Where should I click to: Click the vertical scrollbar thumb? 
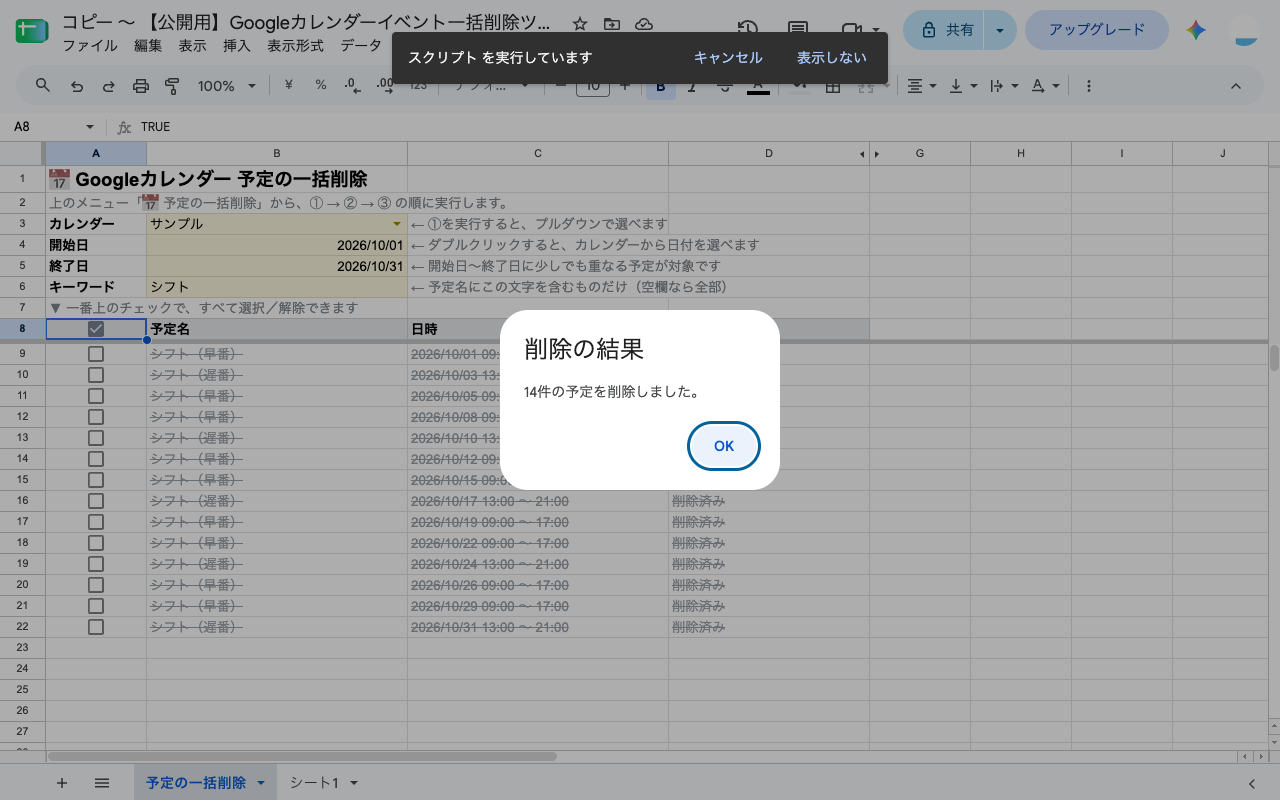(x=1274, y=358)
